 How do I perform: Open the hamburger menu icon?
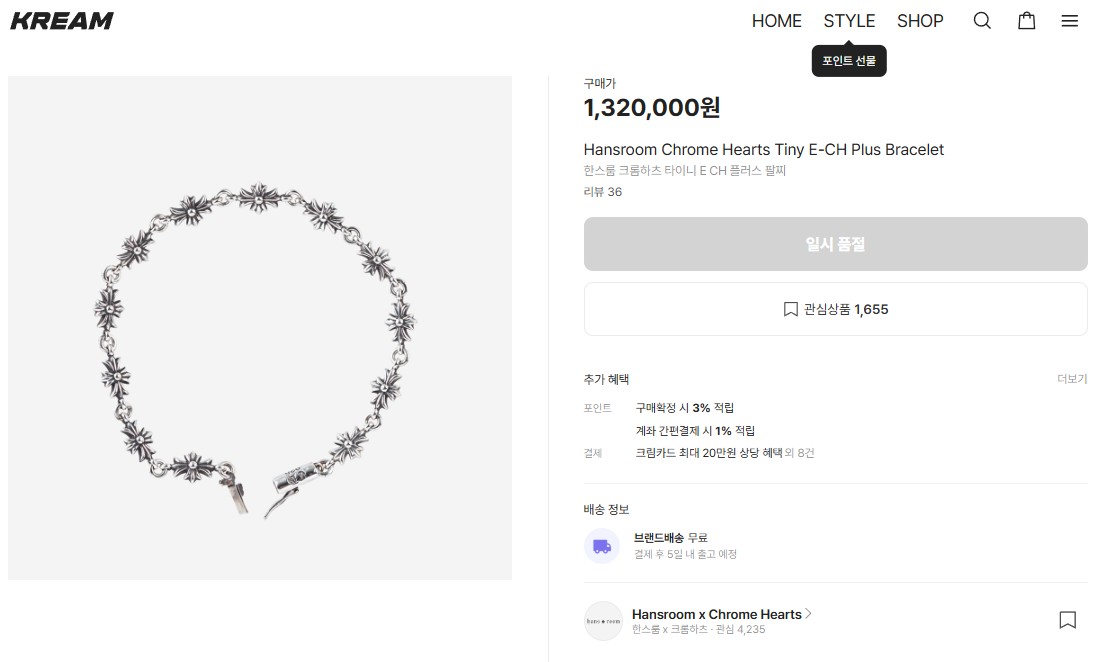(1069, 21)
